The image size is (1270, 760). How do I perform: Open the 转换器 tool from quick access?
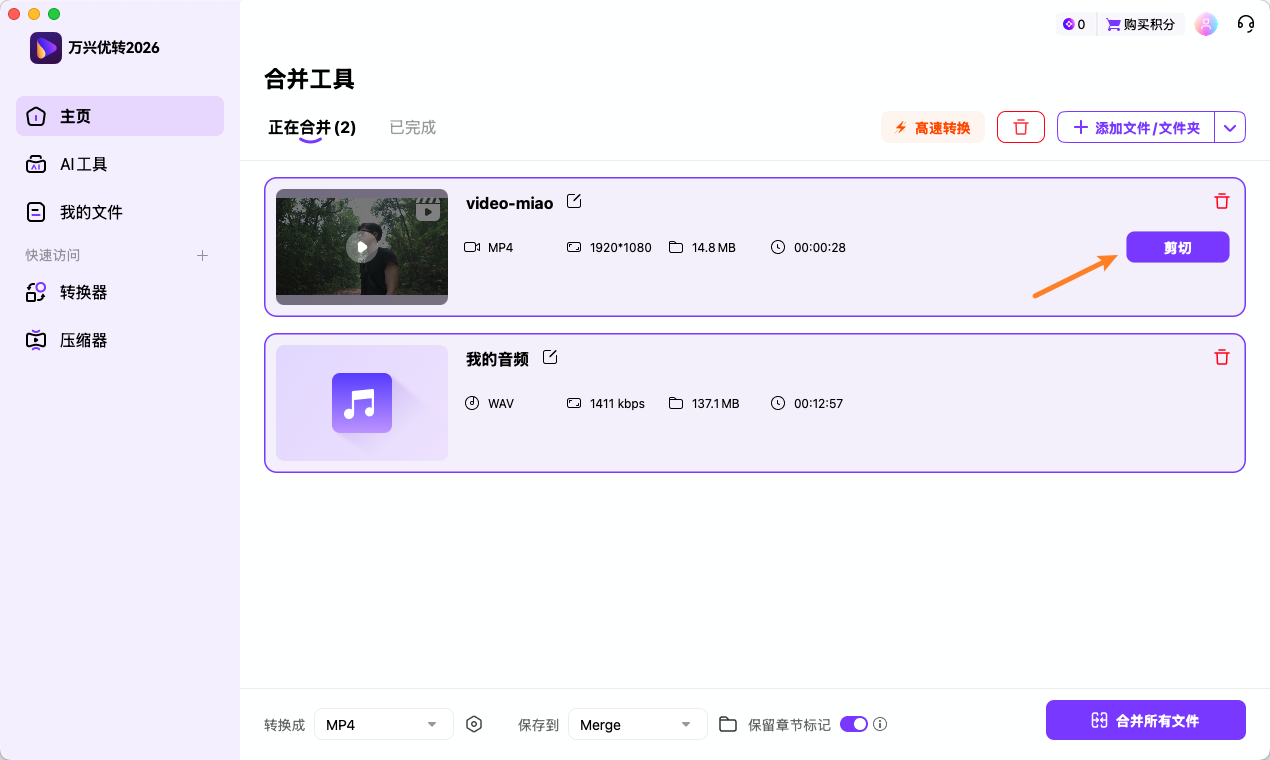85,292
